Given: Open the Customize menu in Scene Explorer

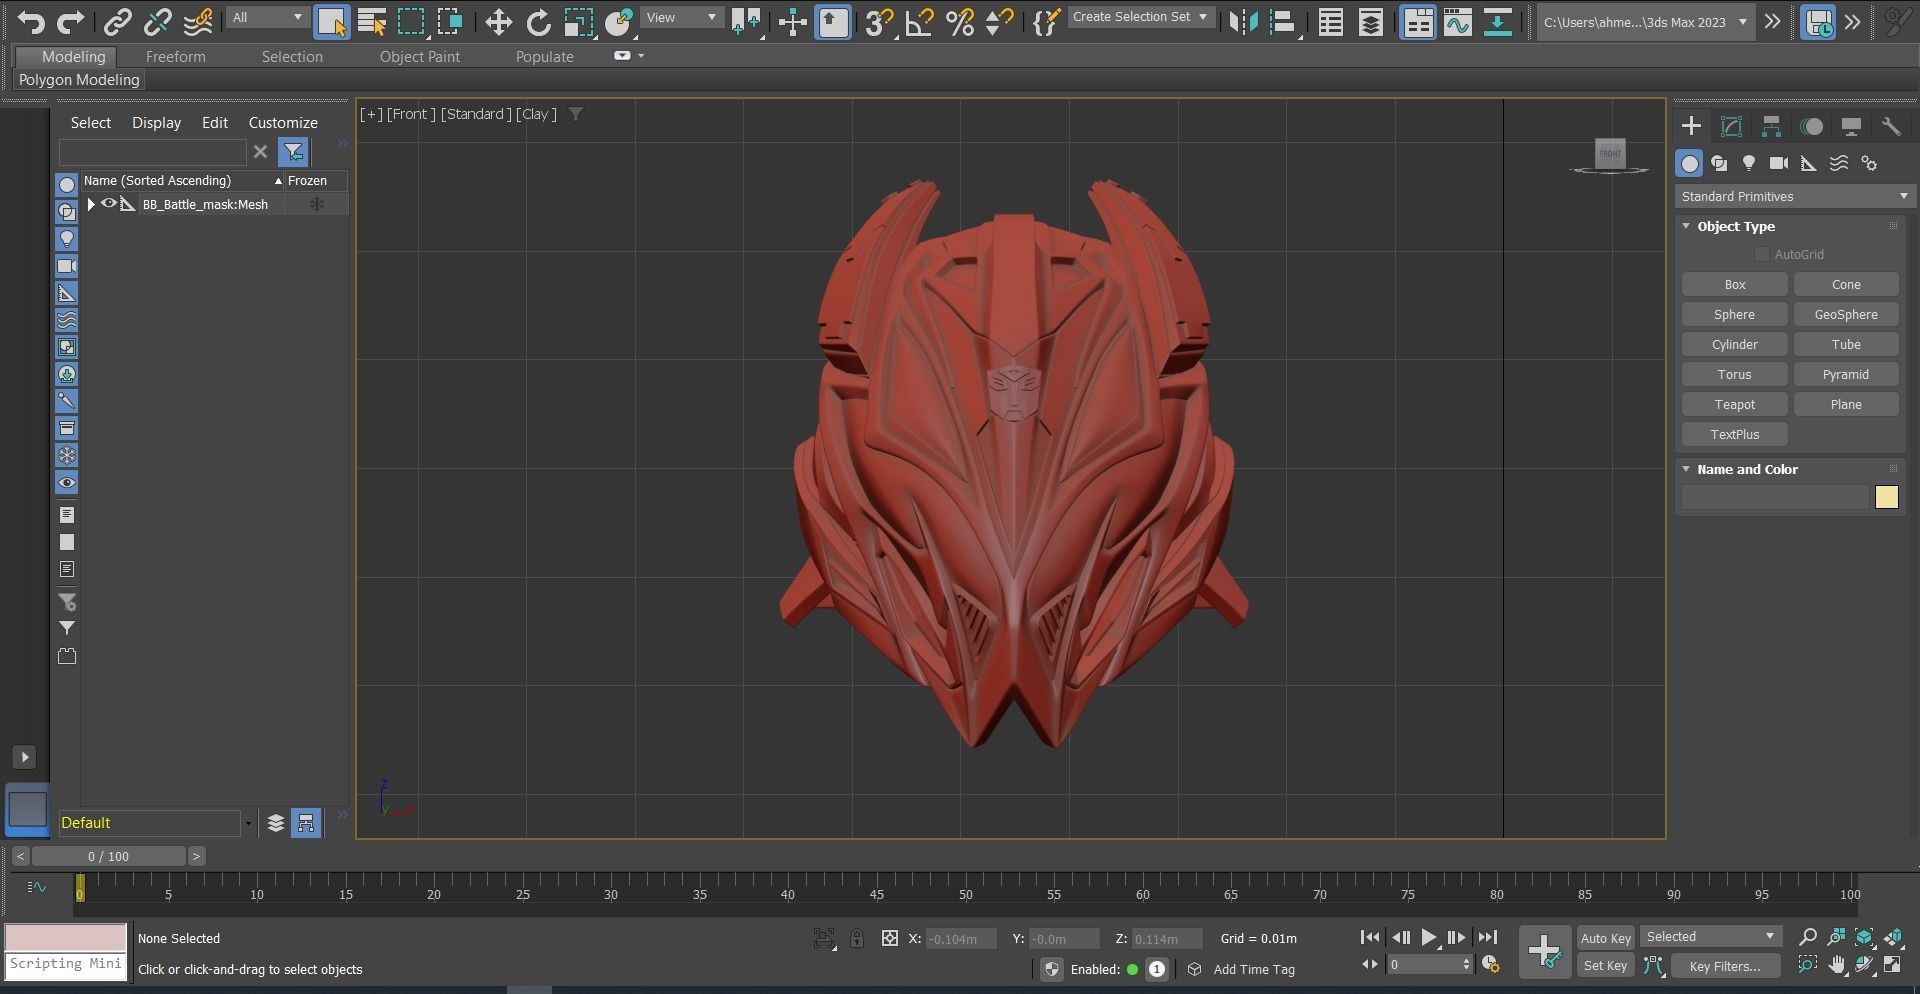Looking at the screenshot, I should pyautogui.click(x=283, y=123).
